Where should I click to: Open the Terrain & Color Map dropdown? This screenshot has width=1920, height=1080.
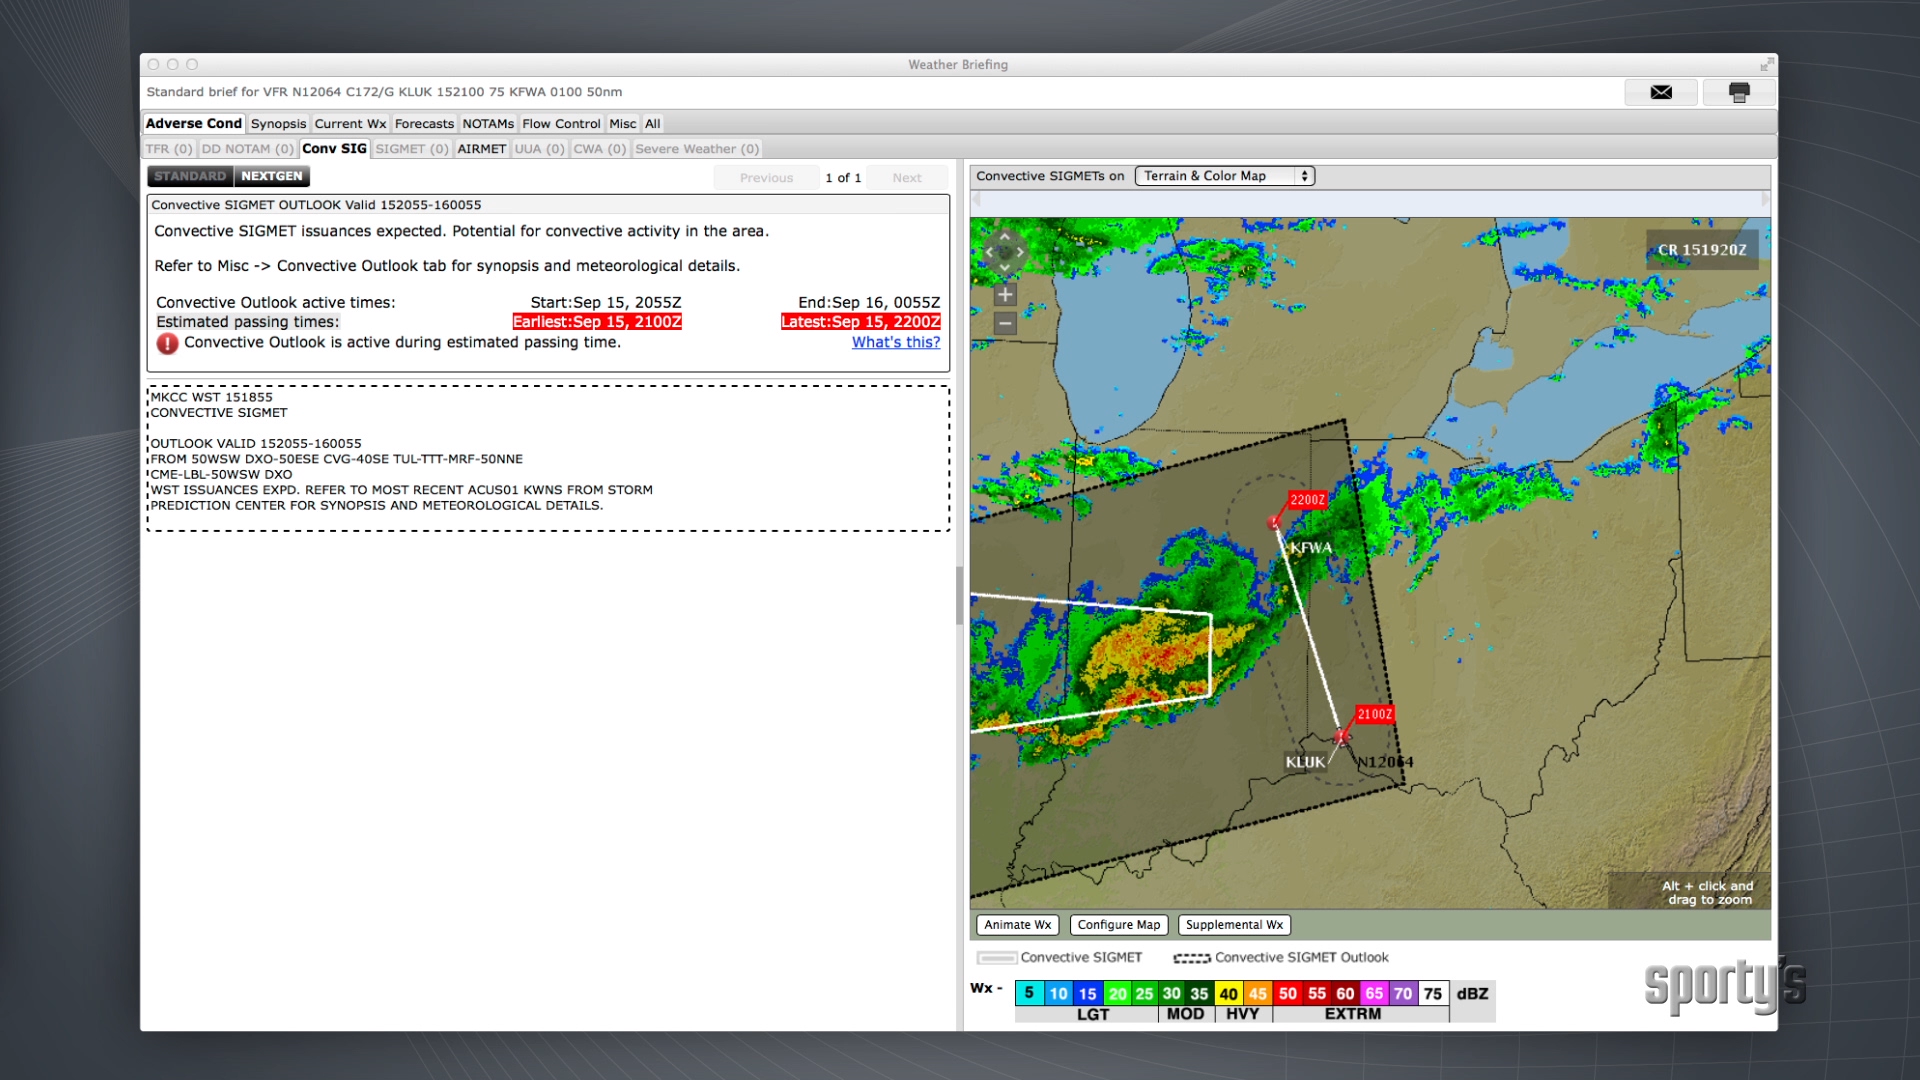(1224, 175)
